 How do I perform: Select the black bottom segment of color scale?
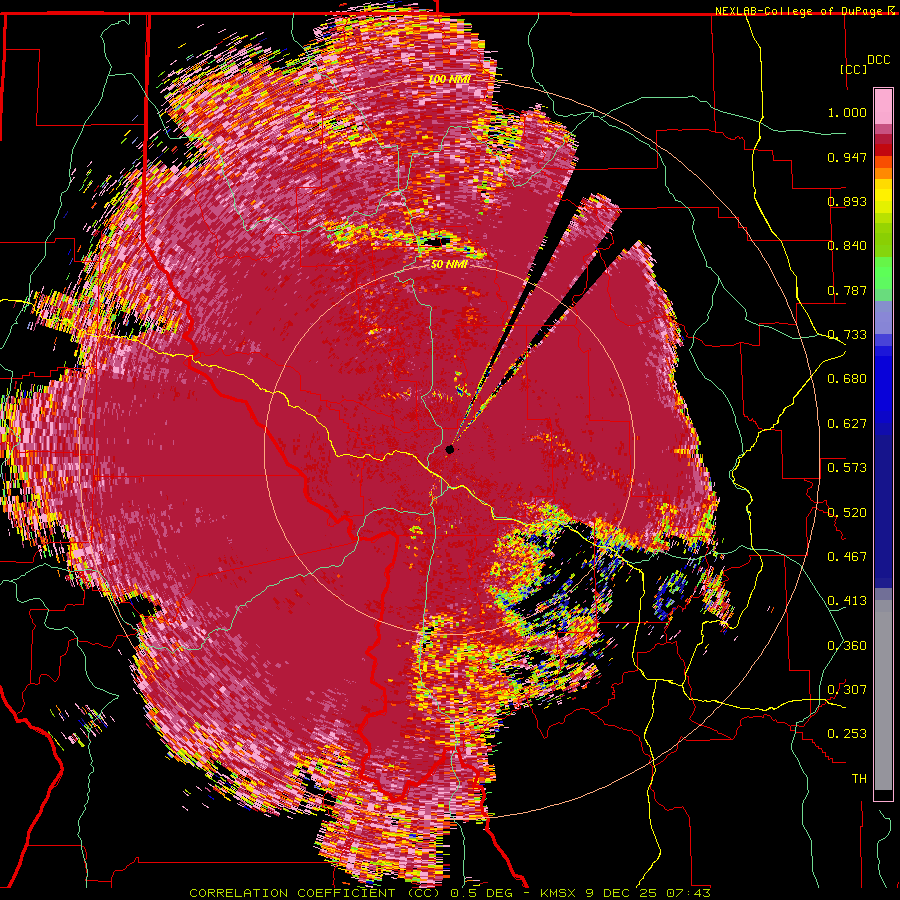coord(883,796)
